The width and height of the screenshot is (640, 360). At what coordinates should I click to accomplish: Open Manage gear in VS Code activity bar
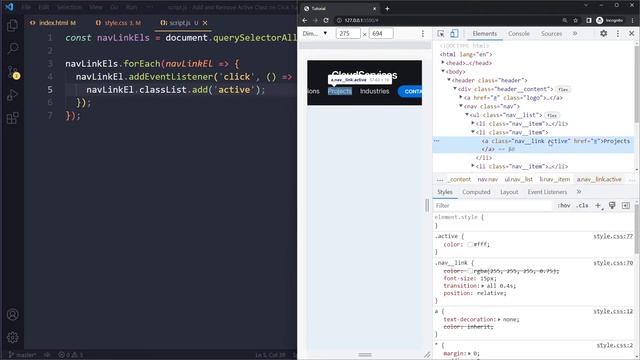12,338
